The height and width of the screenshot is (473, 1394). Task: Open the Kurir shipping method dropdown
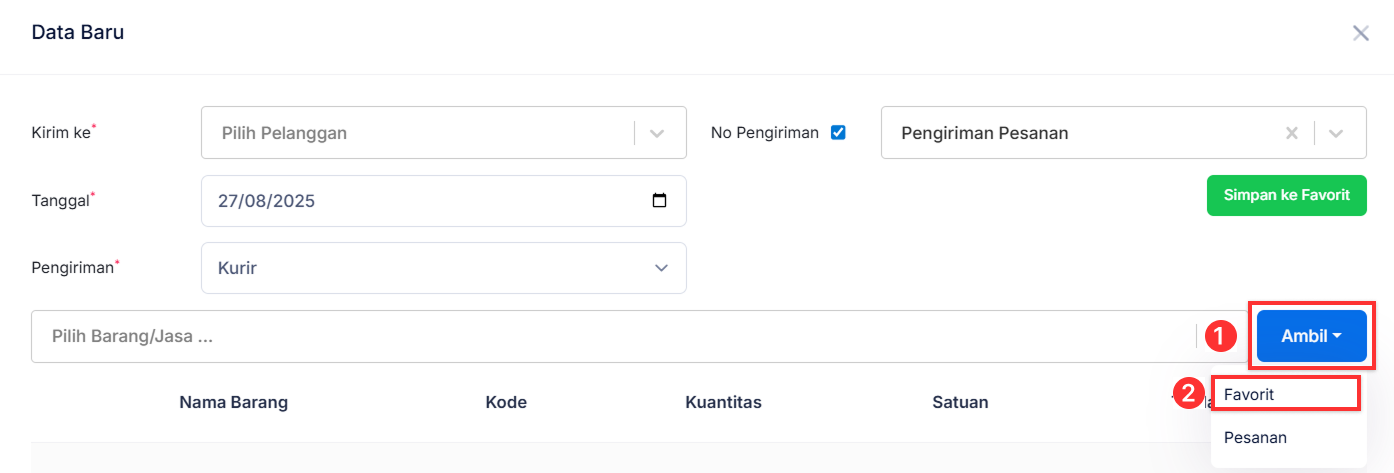click(x=443, y=268)
